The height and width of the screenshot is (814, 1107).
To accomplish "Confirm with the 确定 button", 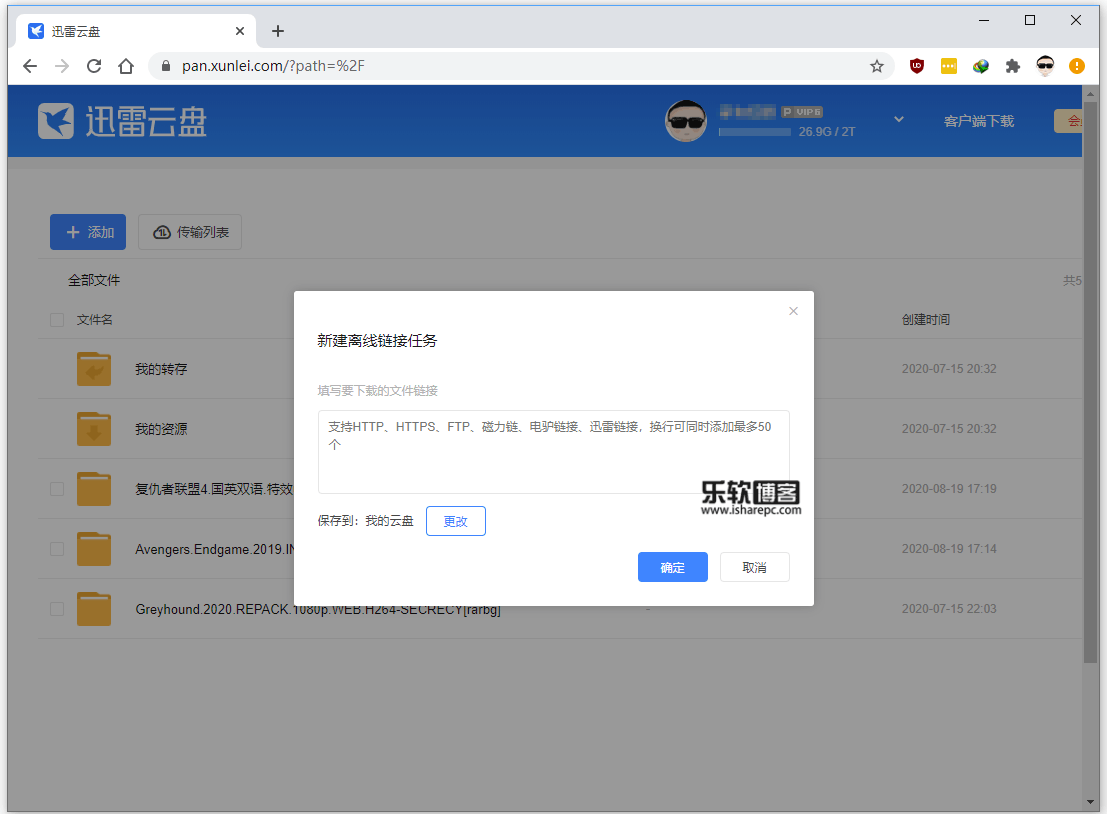I will coord(672,567).
